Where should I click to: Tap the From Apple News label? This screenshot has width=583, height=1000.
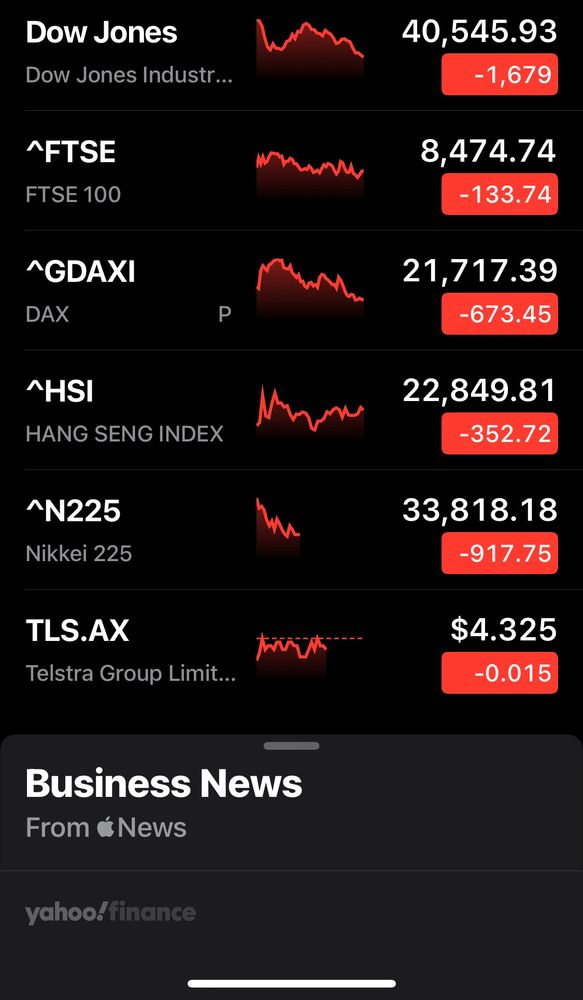105,828
